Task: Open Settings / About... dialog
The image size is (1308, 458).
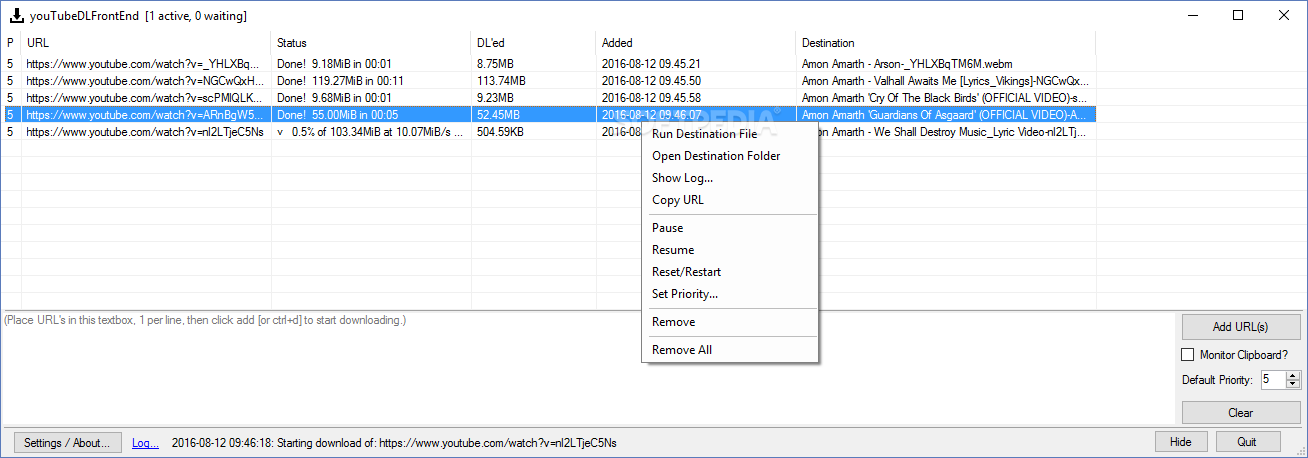Action: point(68,442)
